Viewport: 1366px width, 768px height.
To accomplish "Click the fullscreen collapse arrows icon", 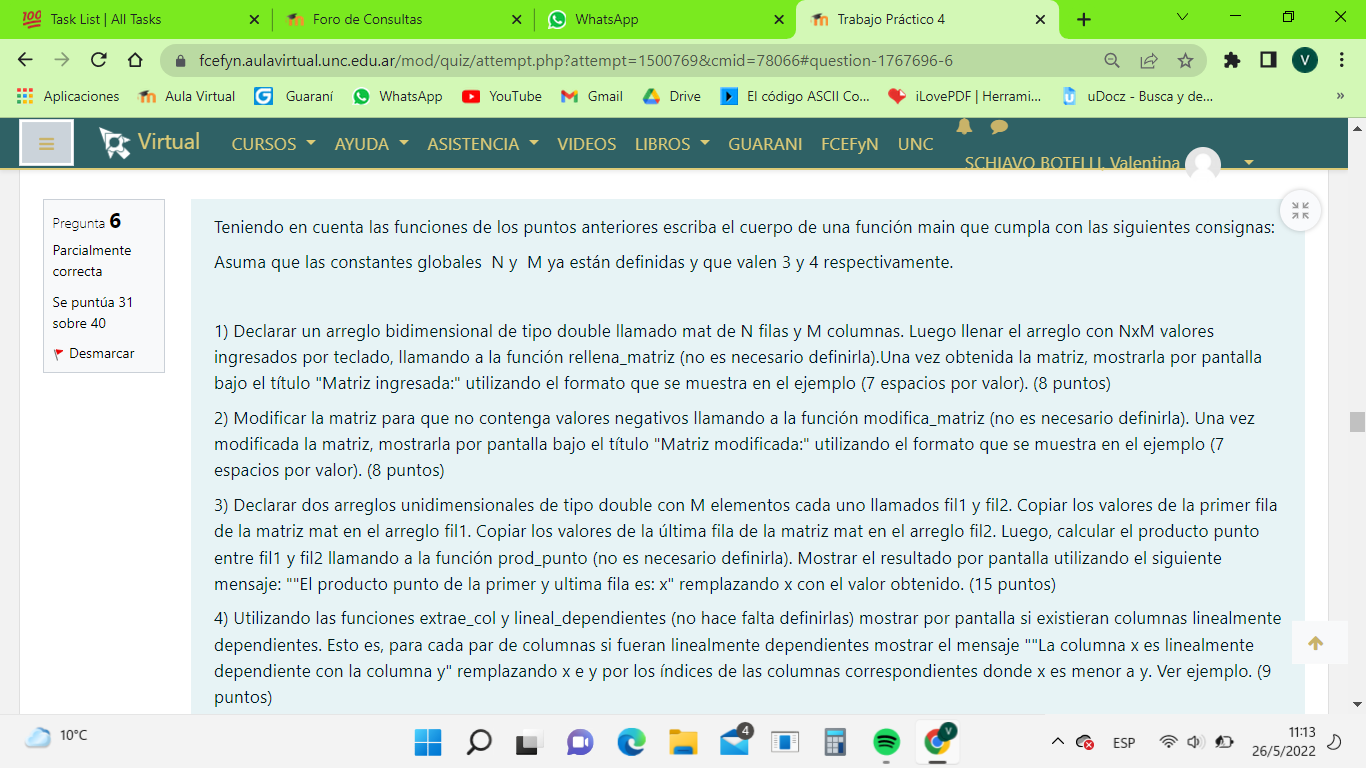I will [x=1300, y=211].
